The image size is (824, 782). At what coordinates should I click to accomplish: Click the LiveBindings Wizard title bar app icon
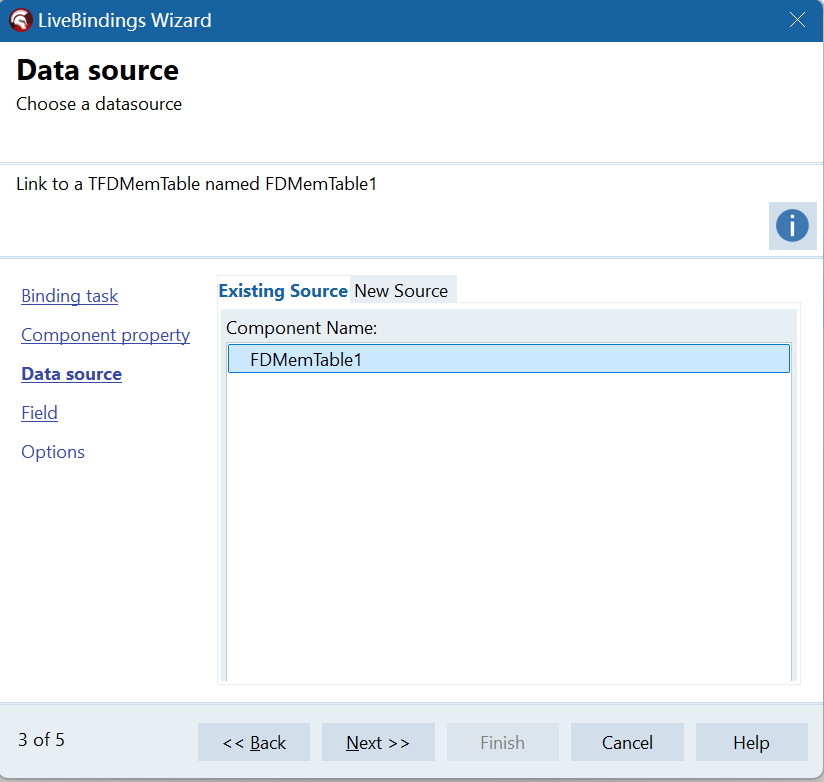point(20,20)
